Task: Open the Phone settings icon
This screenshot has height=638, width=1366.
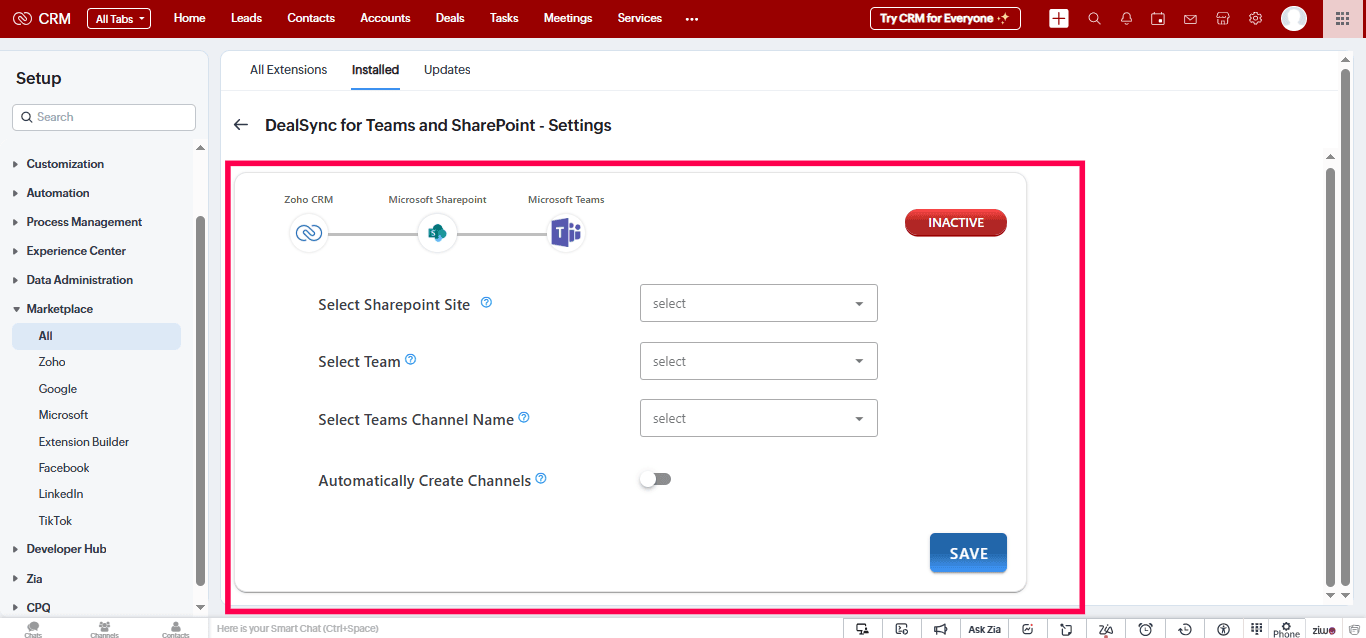Action: point(1286,629)
